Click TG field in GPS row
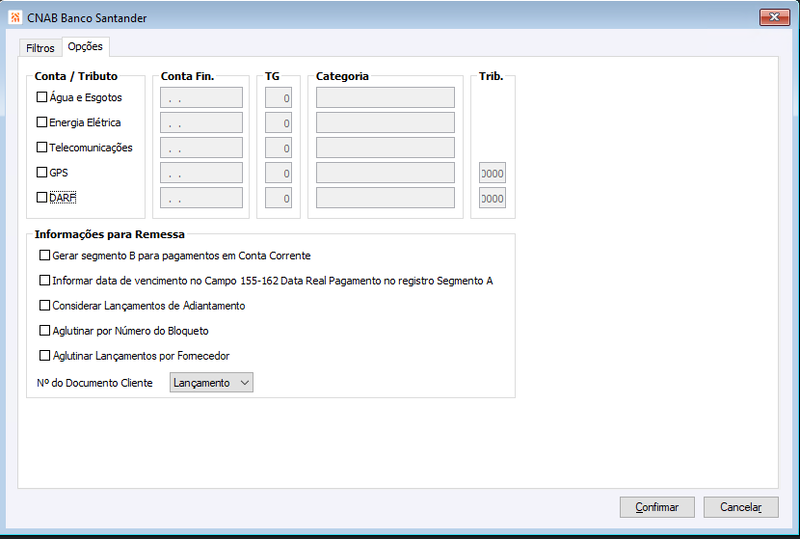The image size is (800, 539). coord(279,173)
